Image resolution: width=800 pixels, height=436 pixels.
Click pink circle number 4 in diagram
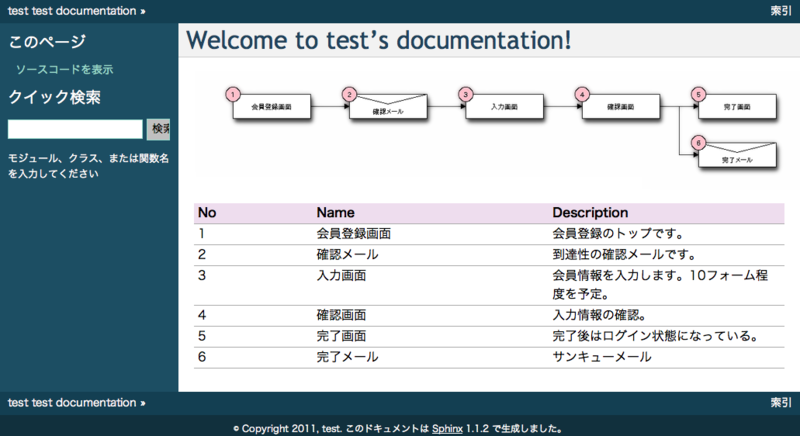point(582,94)
